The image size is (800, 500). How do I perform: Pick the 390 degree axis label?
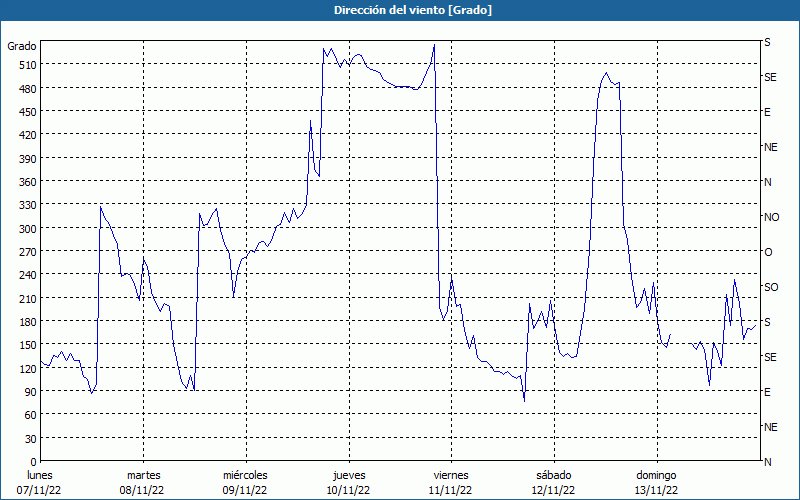pos(28,159)
